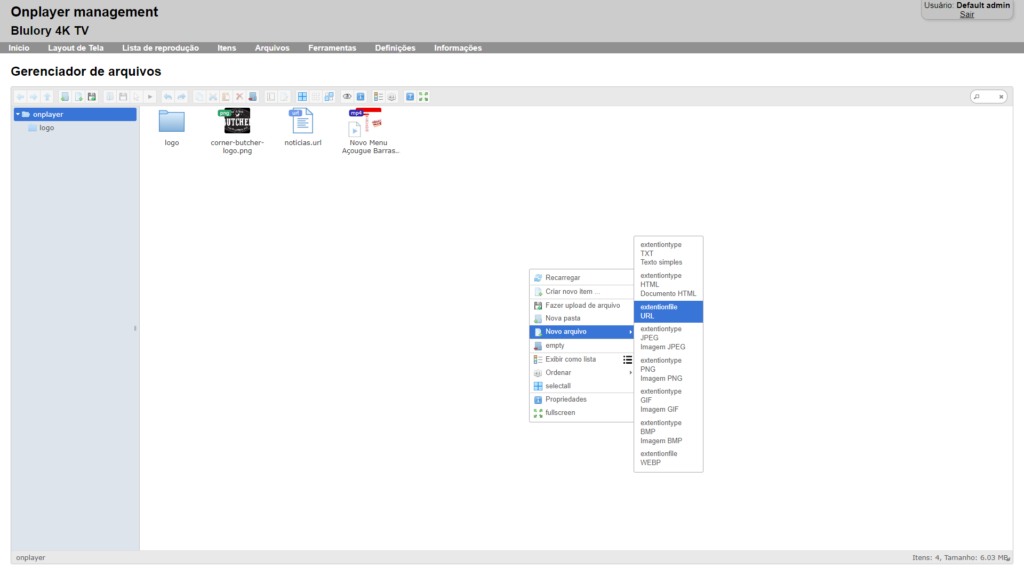Go up one folder with the toolbar up arrow
The height and width of the screenshot is (576, 1024).
47,97
